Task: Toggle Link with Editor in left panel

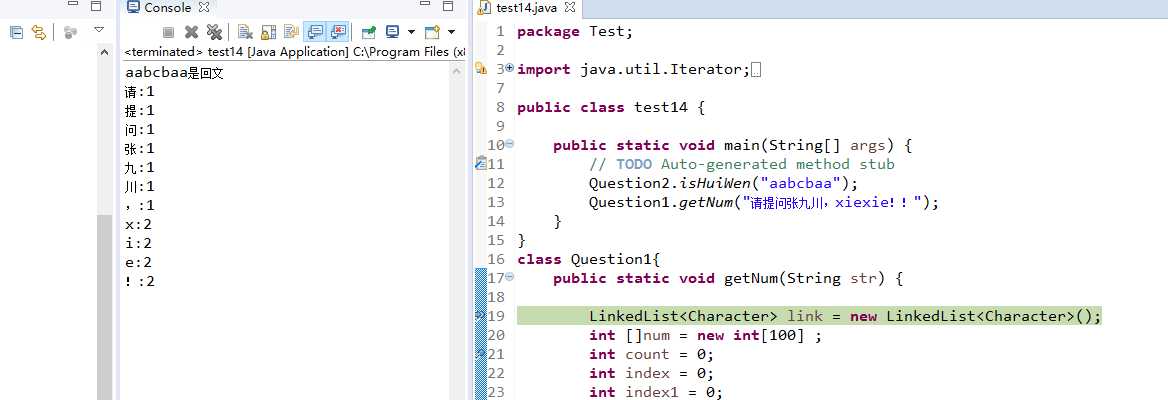Action: click(x=39, y=32)
